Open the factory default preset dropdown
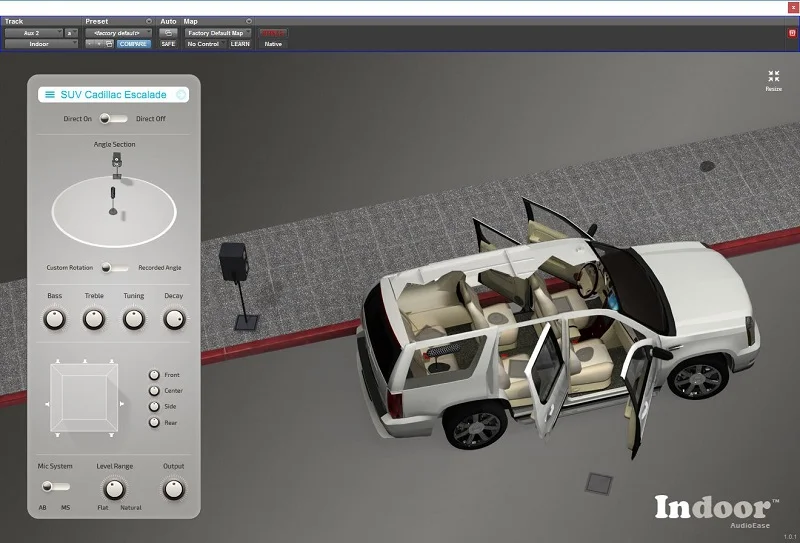Screen dimensions: 800x543 [x=118, y=33]
